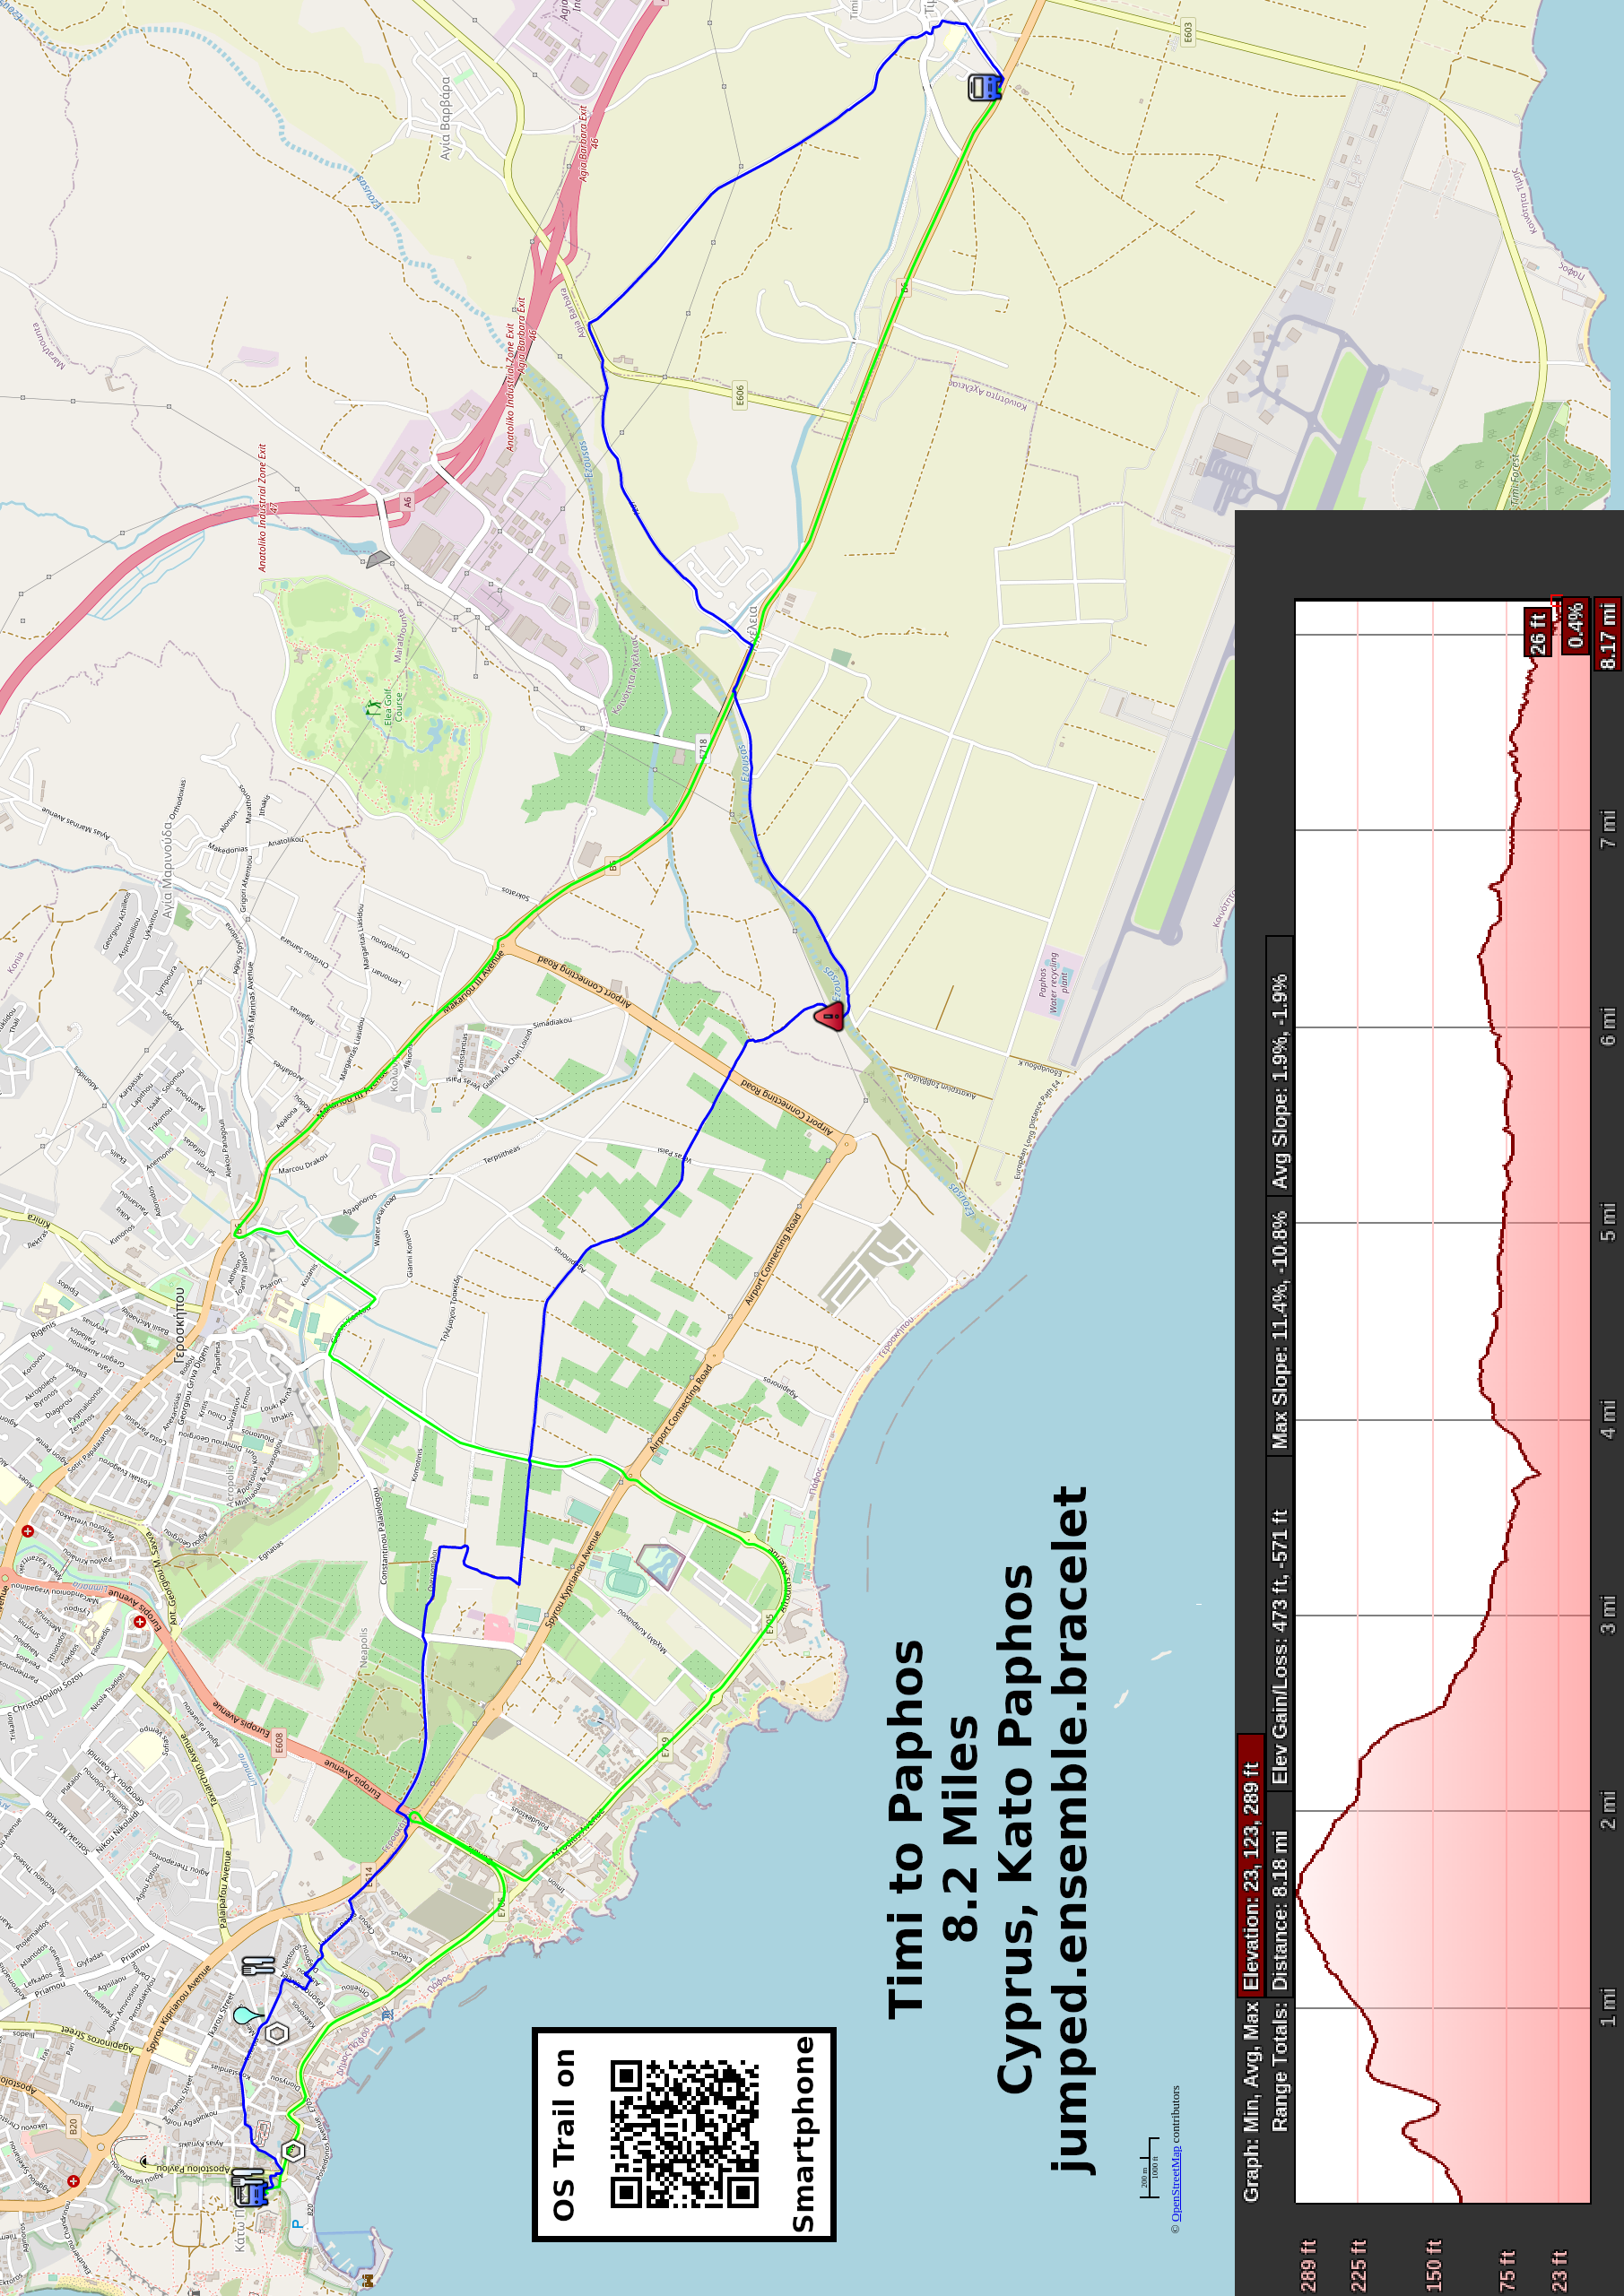Select the restaurant fork-and-knife icon
This screenshot has width=1624, height=2296.
click(258, 1966)
